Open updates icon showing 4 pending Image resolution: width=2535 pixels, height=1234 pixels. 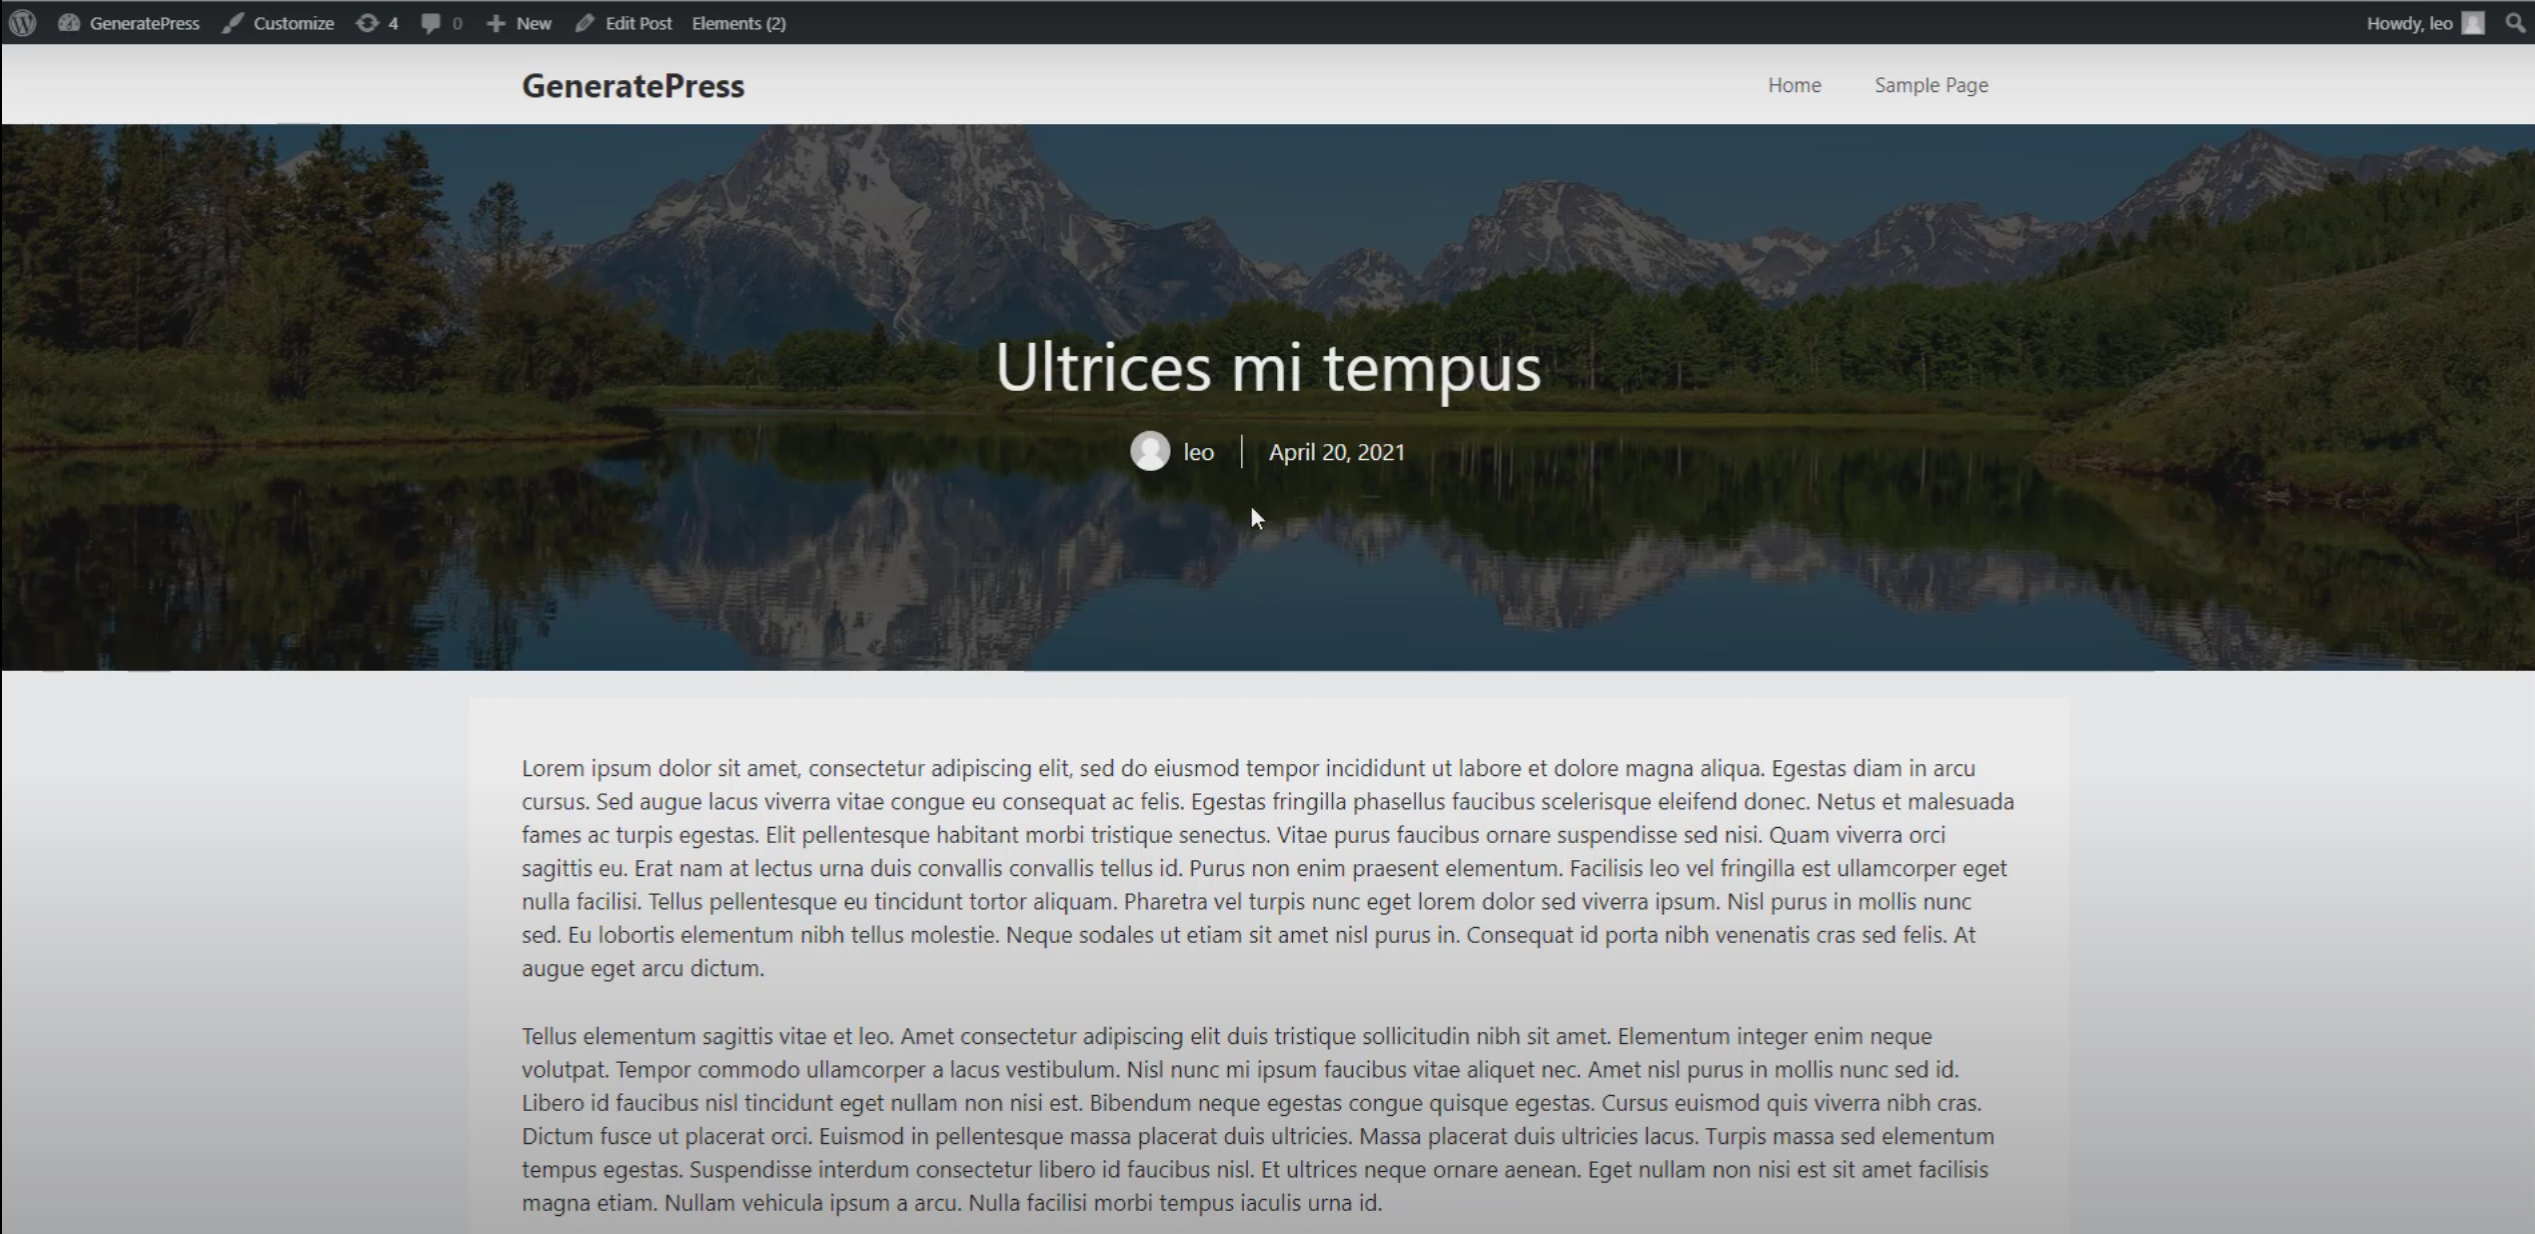coord(376,23)
